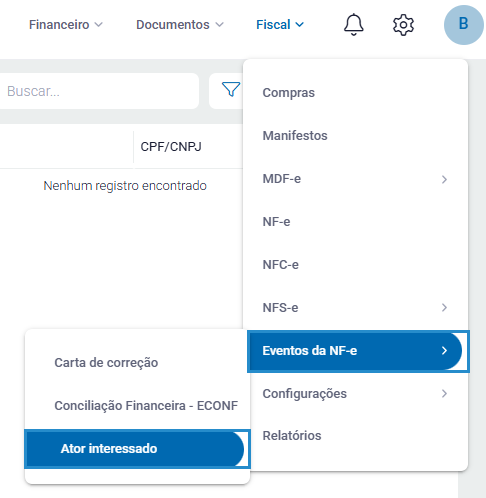Screen dimensions: 486x498
Task: Expand the MDF-e submenu
Action: (355, 179)
